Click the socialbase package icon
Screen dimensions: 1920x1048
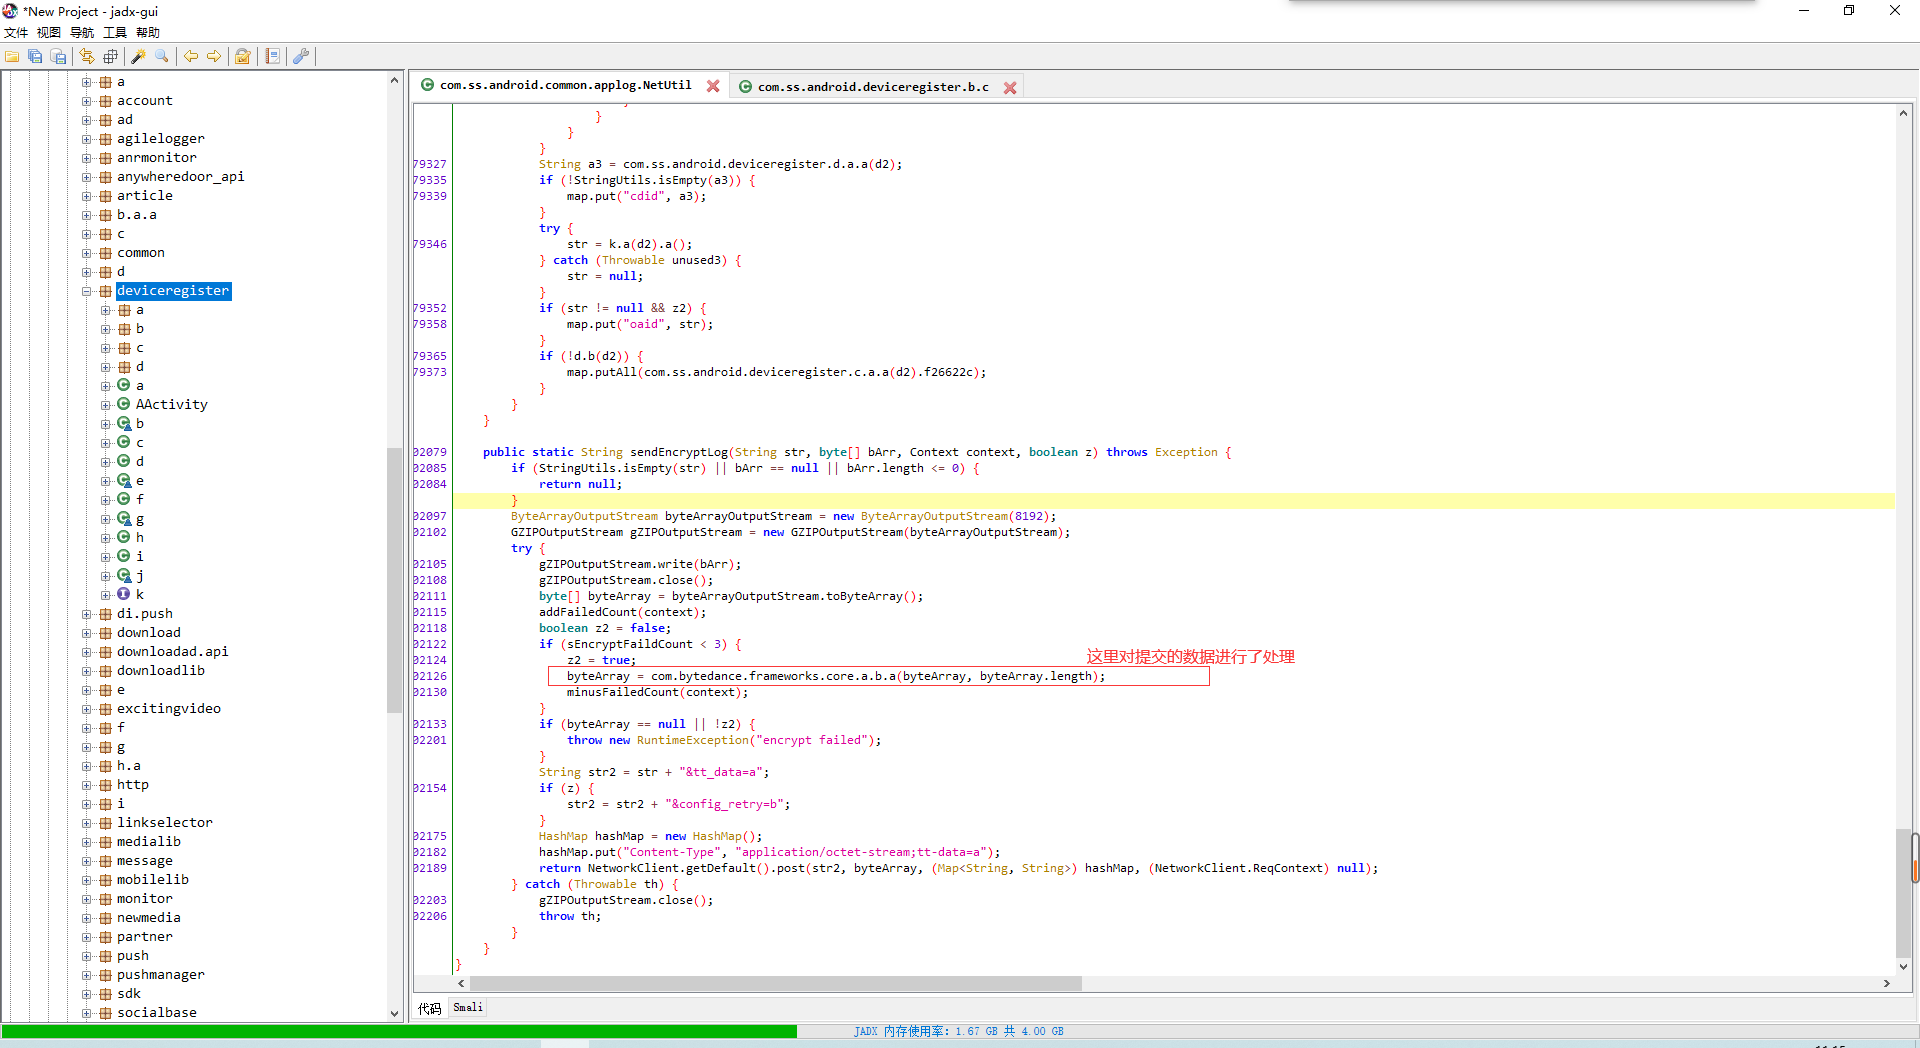(x=105, y=1013)
